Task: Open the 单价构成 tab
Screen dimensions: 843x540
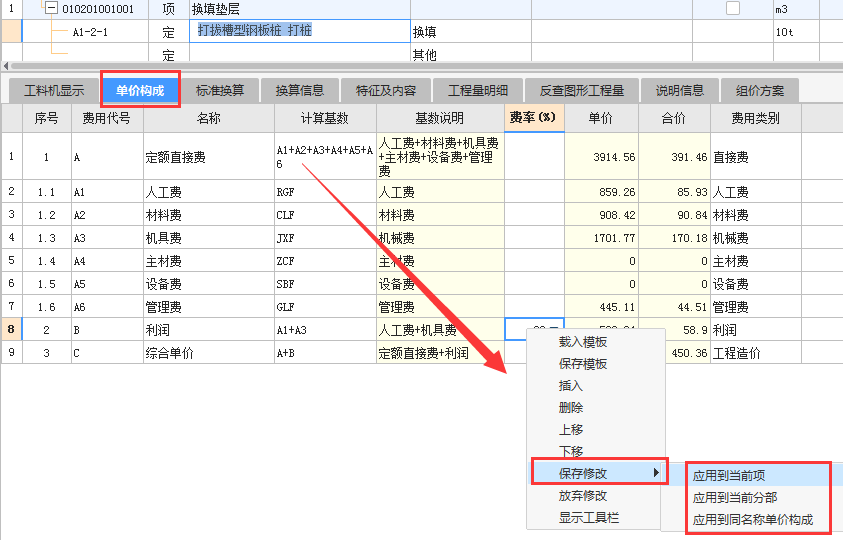Action: pyautogui.click(x=140, y=90)
